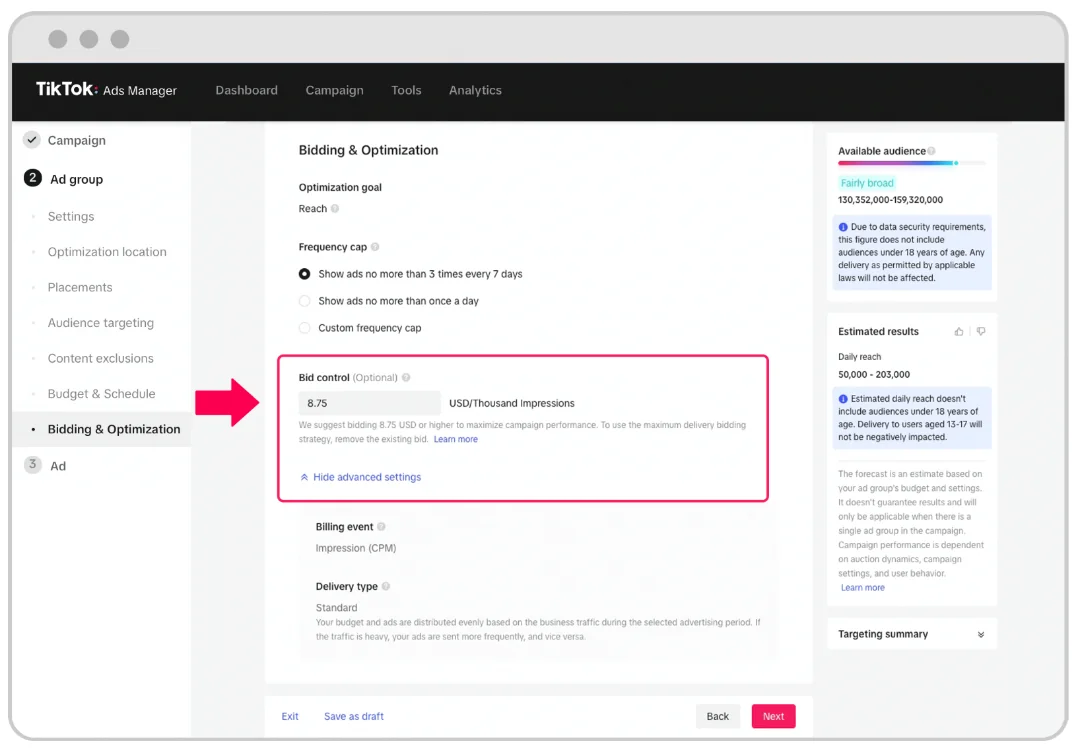The image size is (1080, 753).
Task: Click the Ad step 3 badge
Action: [x=32, y=464]
